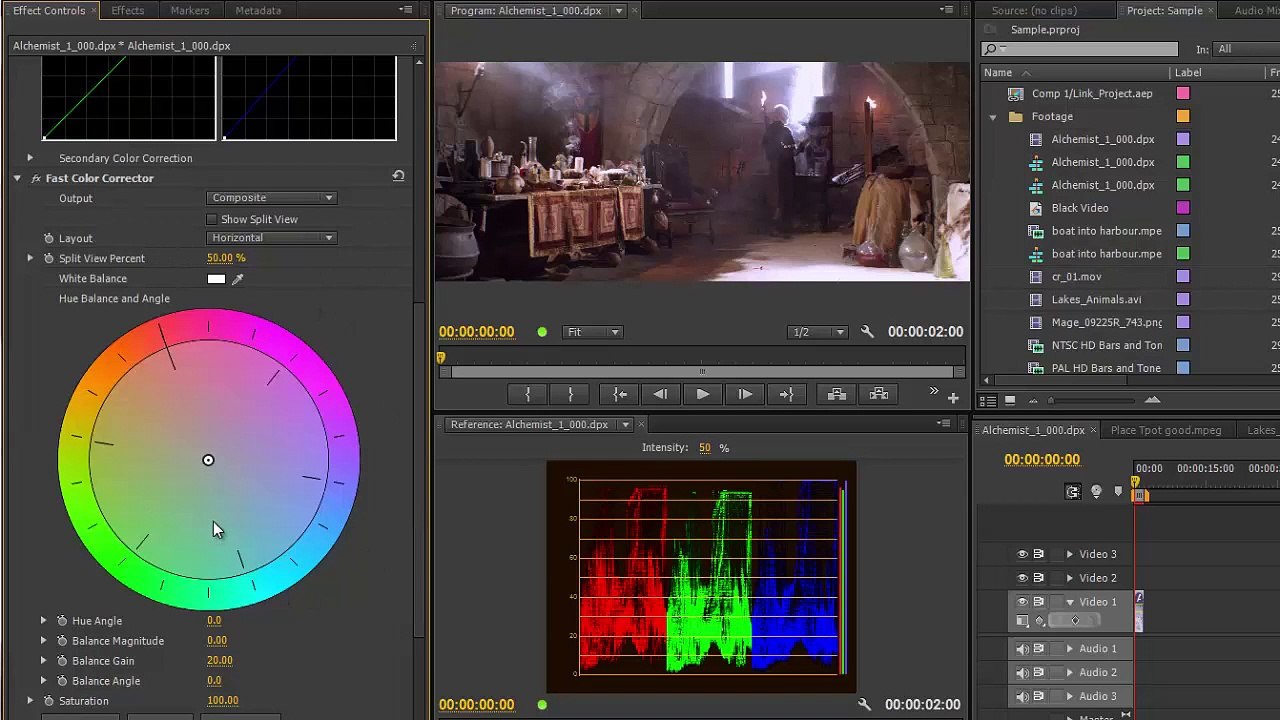Reset the Fast Color Corrector effect
1280x720 pixels.
[x=398, y=176]
